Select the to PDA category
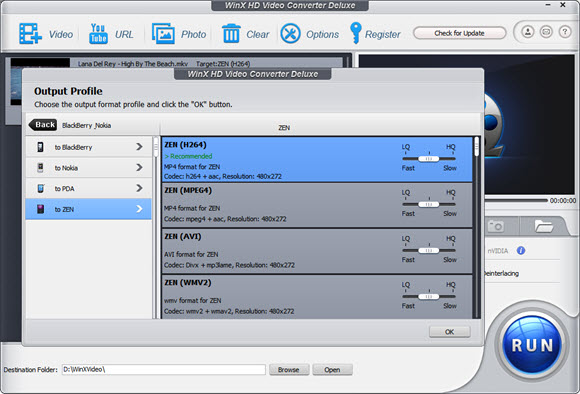580x394 pixels. 89,188
